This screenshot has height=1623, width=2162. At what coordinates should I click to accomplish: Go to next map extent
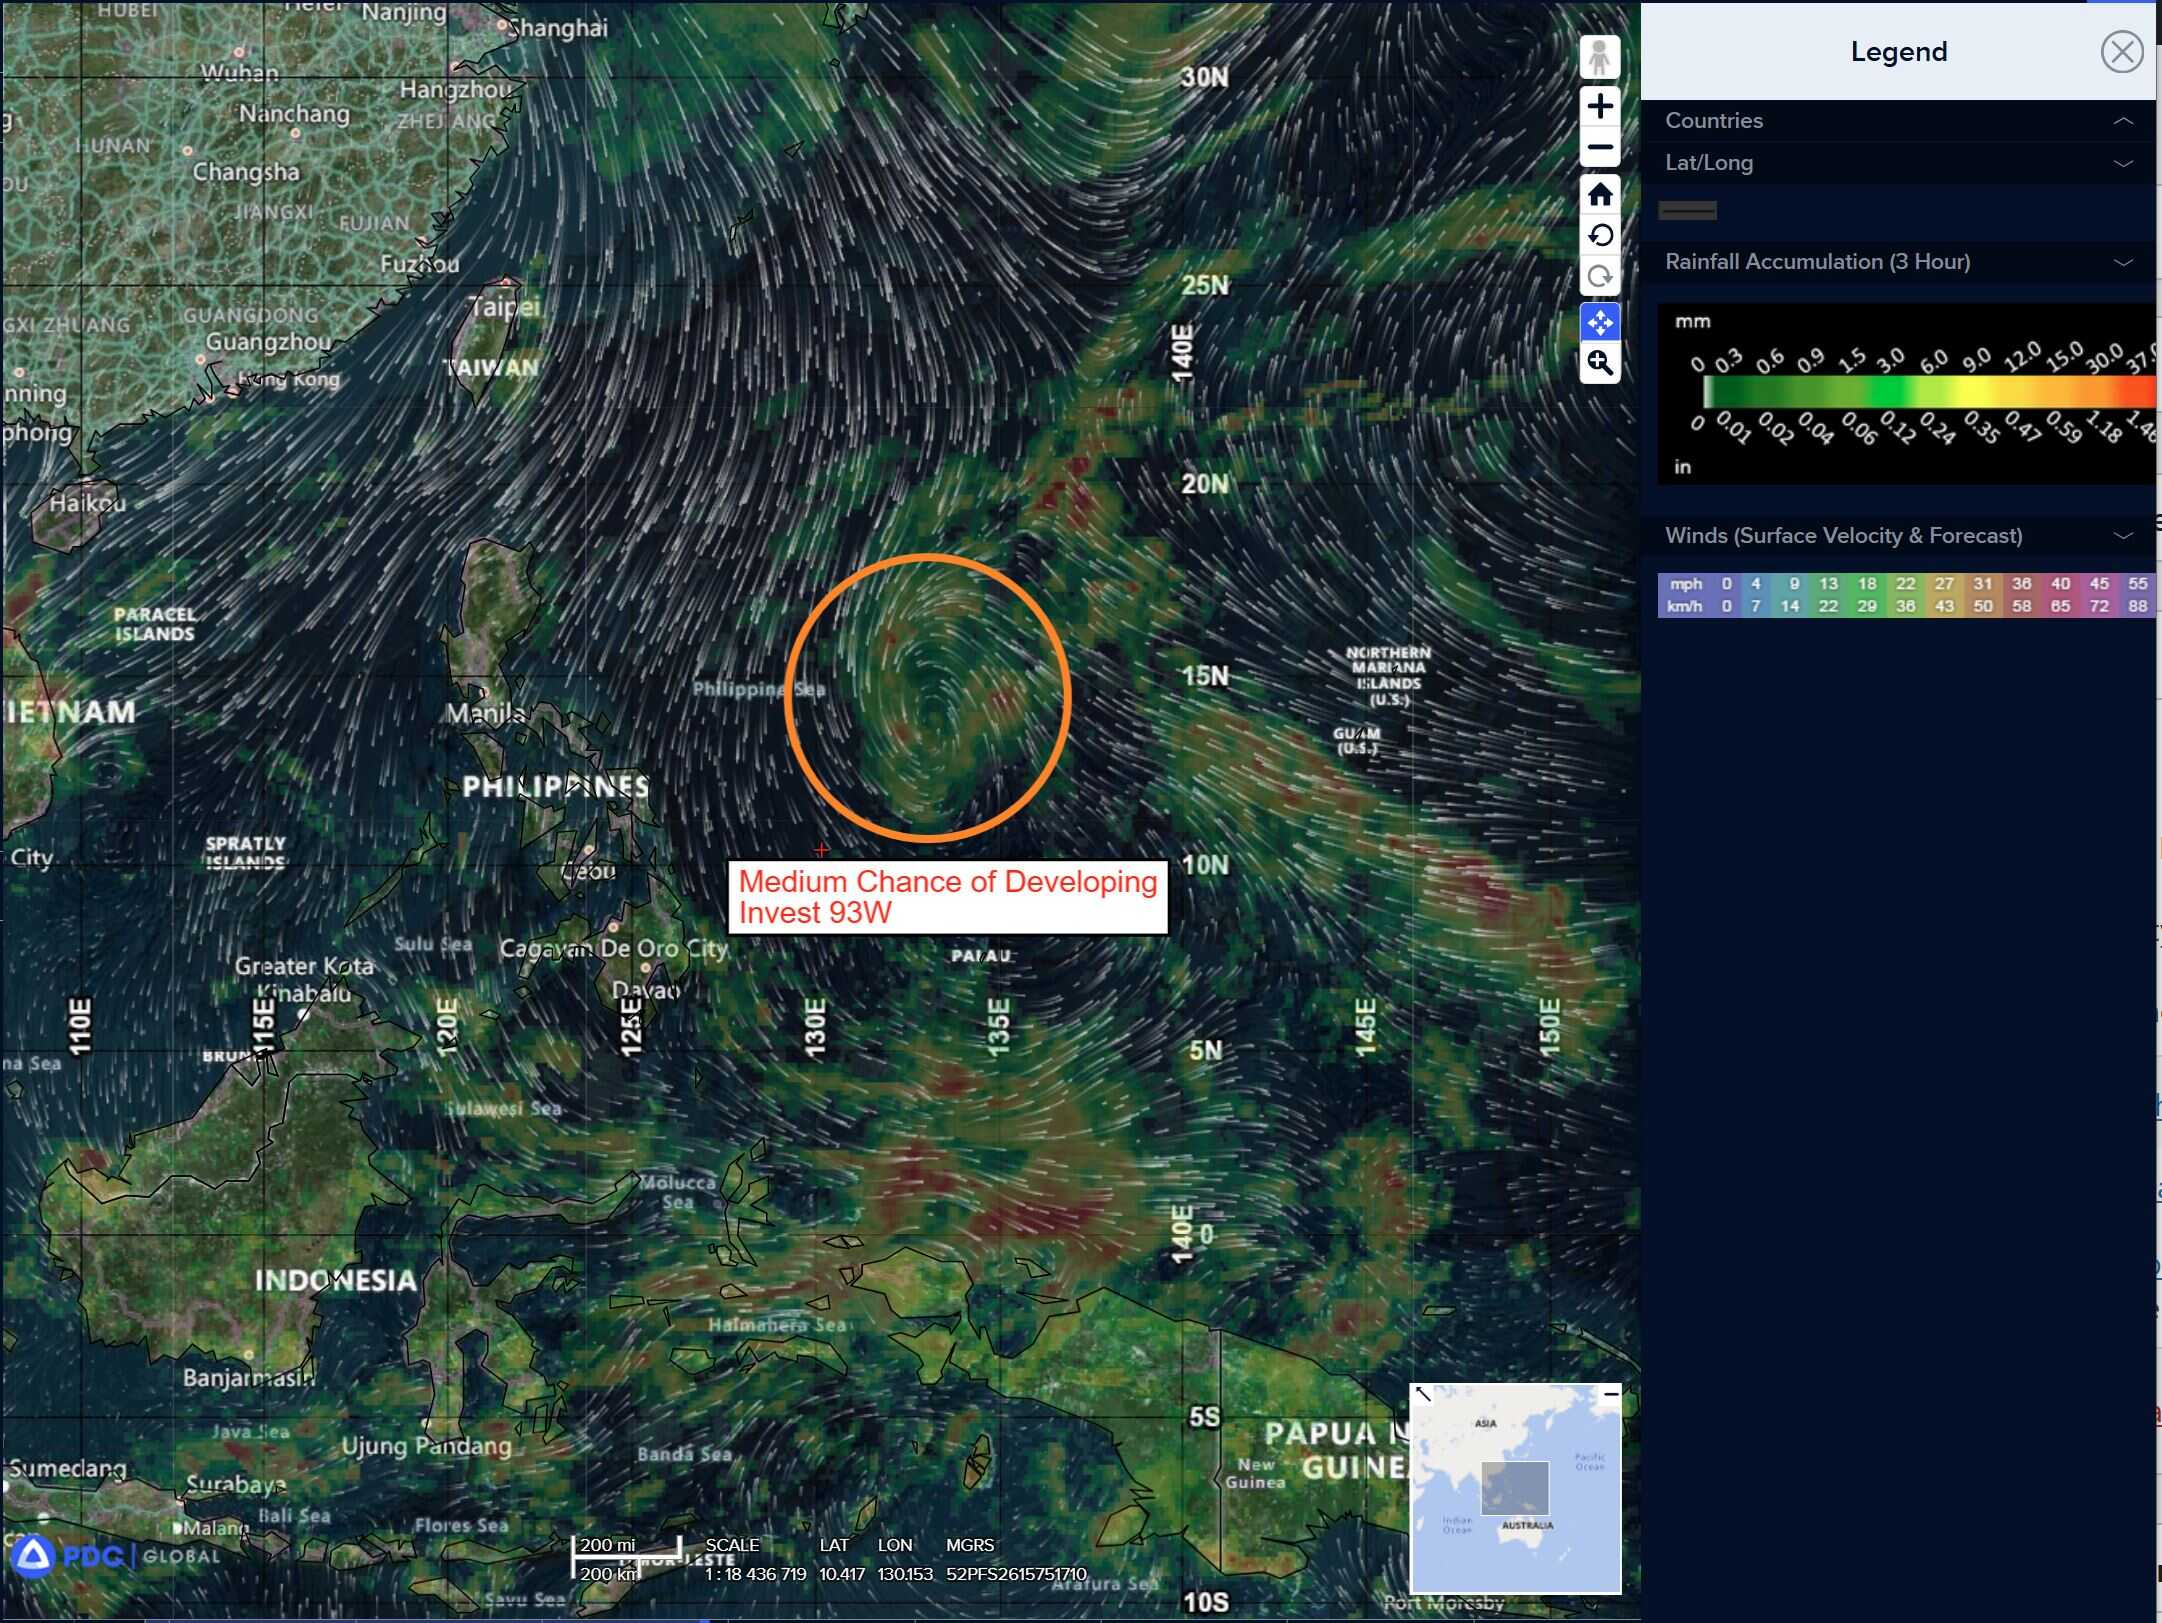click(1599, 276)
